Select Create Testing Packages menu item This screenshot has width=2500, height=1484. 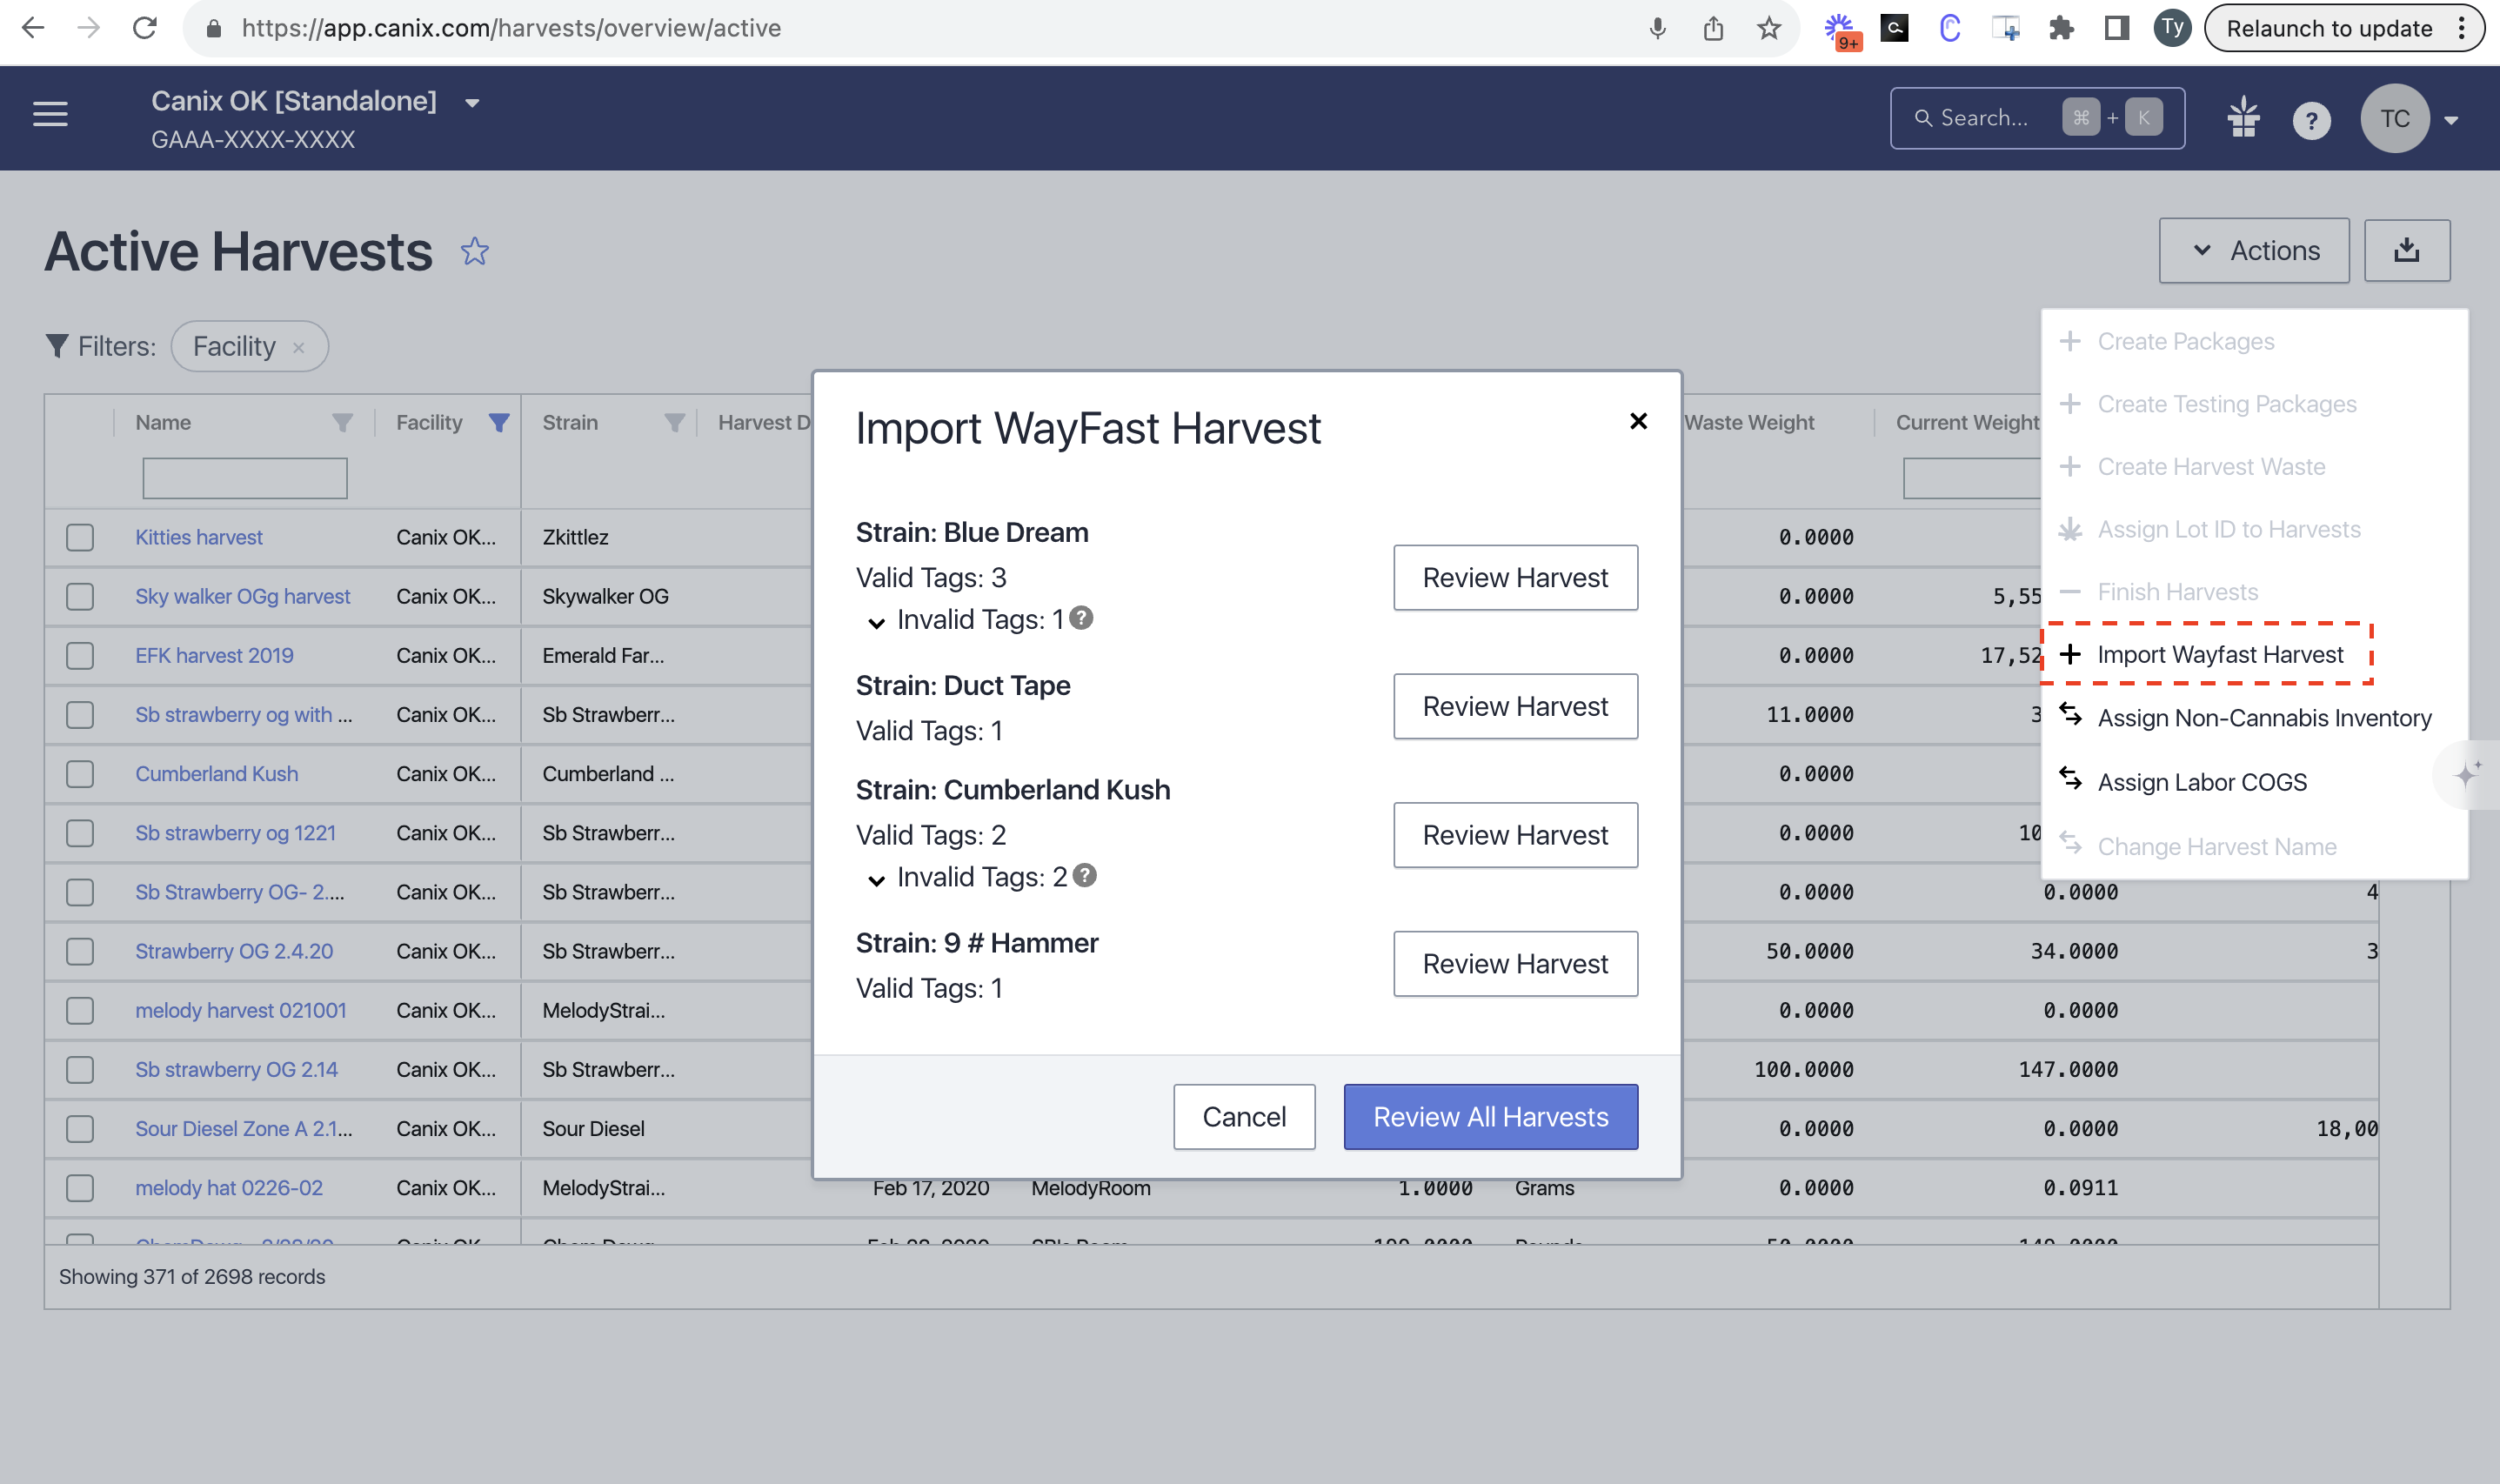tap(2252, 404)
